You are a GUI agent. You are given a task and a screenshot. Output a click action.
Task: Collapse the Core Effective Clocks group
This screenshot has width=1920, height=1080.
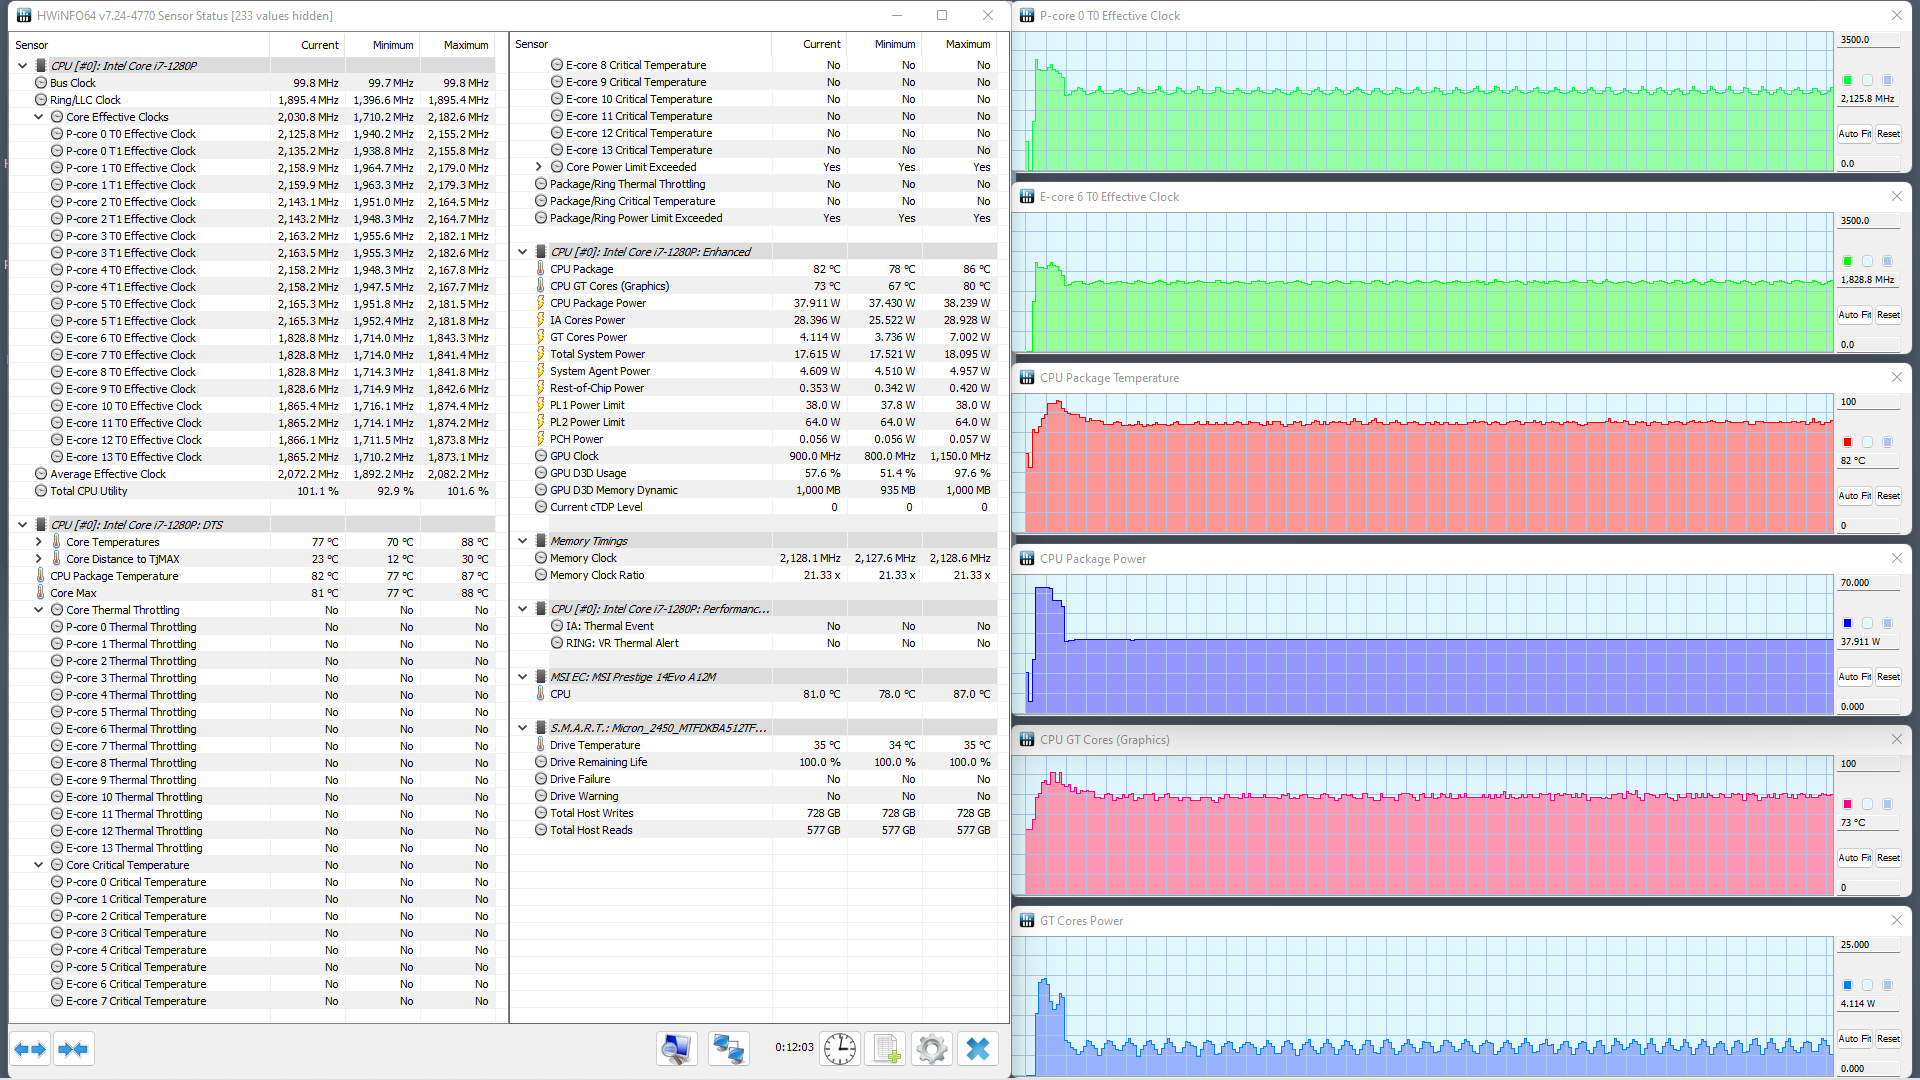pyautogui.click(x=39, y=117)
